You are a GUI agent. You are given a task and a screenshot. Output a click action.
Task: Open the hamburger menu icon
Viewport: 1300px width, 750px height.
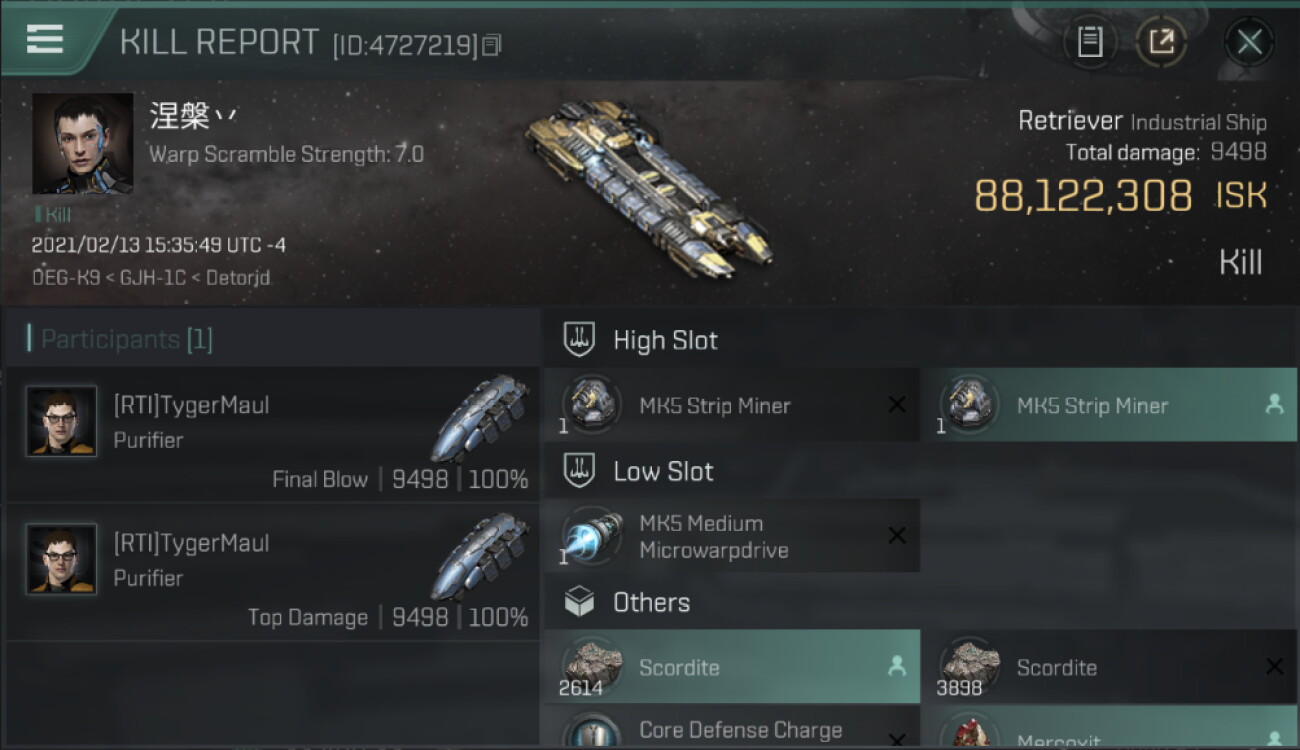(45, 39)
